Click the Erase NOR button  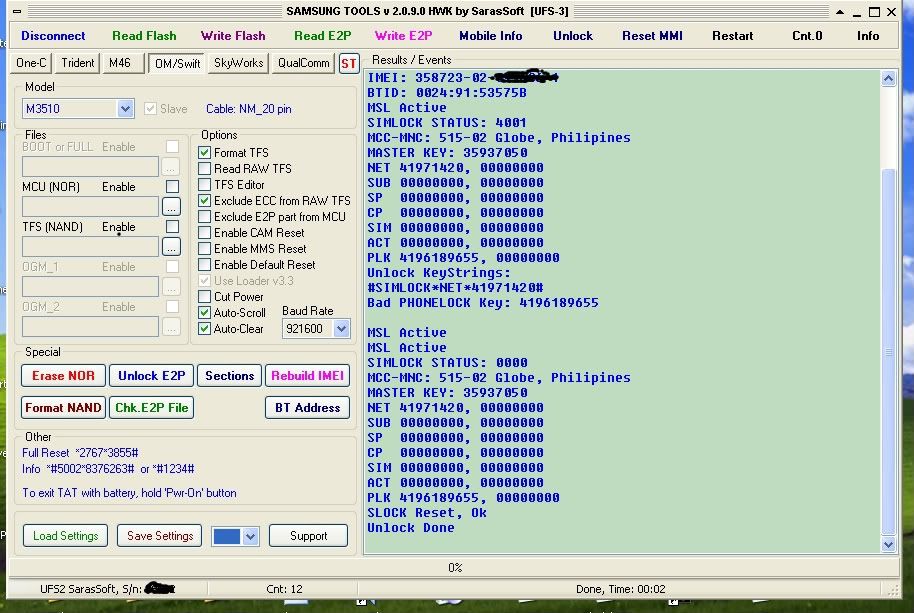click(63, 376)
